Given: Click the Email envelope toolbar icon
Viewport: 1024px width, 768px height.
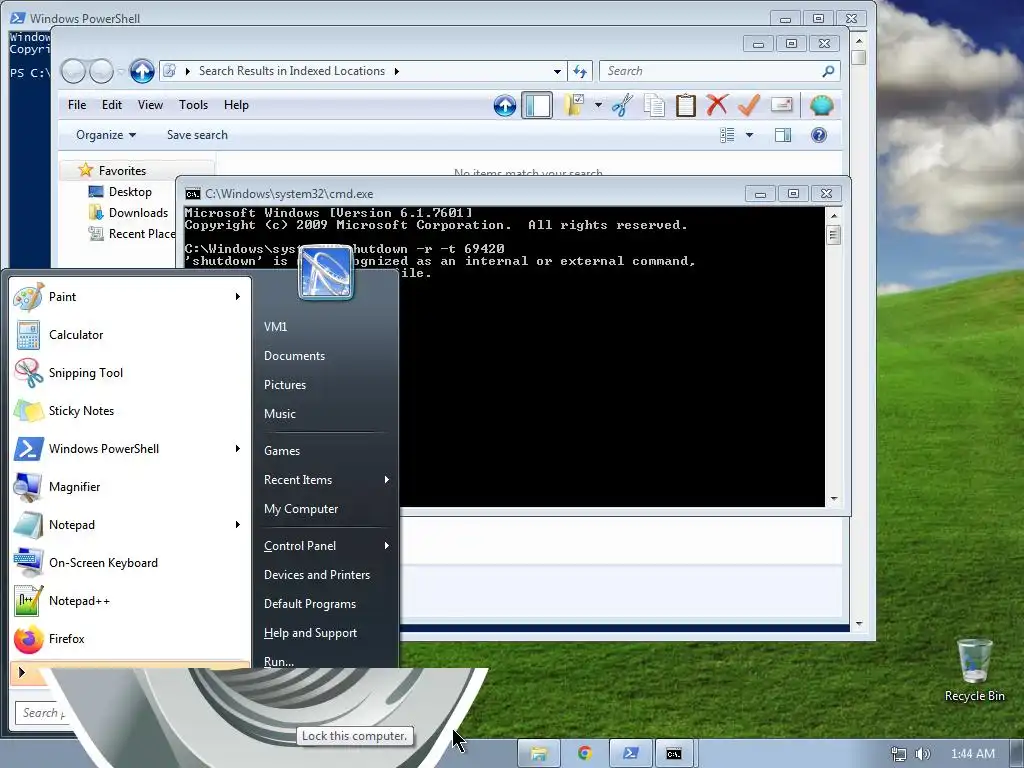Looking at the screenshot, I should click(782, 105).
